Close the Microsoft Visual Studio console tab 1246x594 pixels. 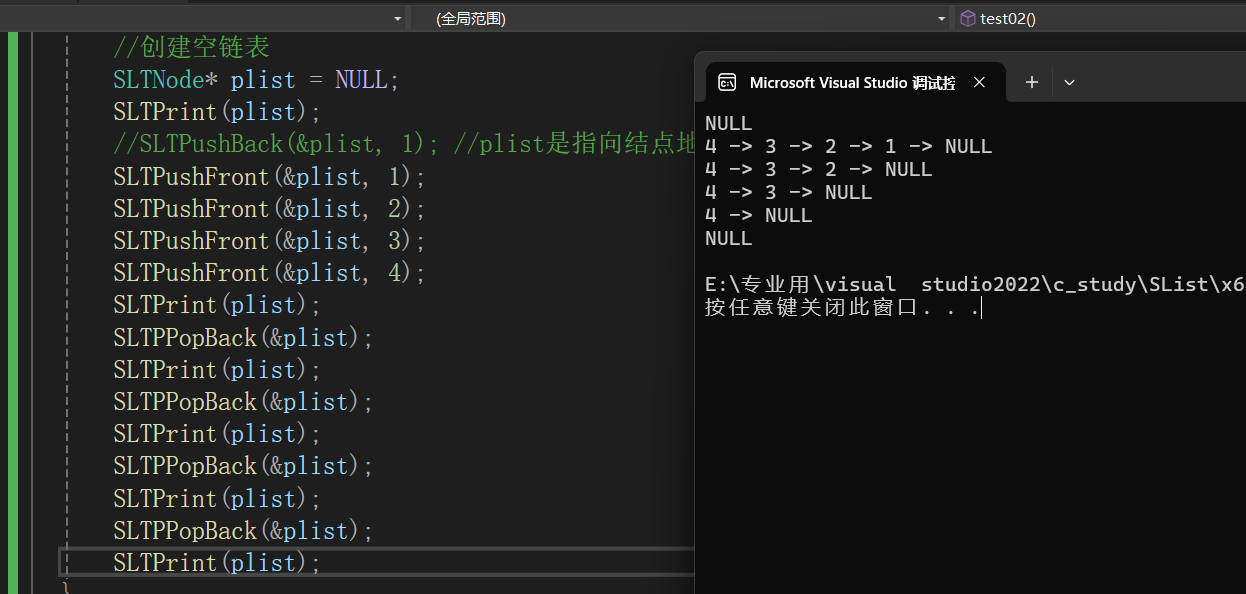980,83
